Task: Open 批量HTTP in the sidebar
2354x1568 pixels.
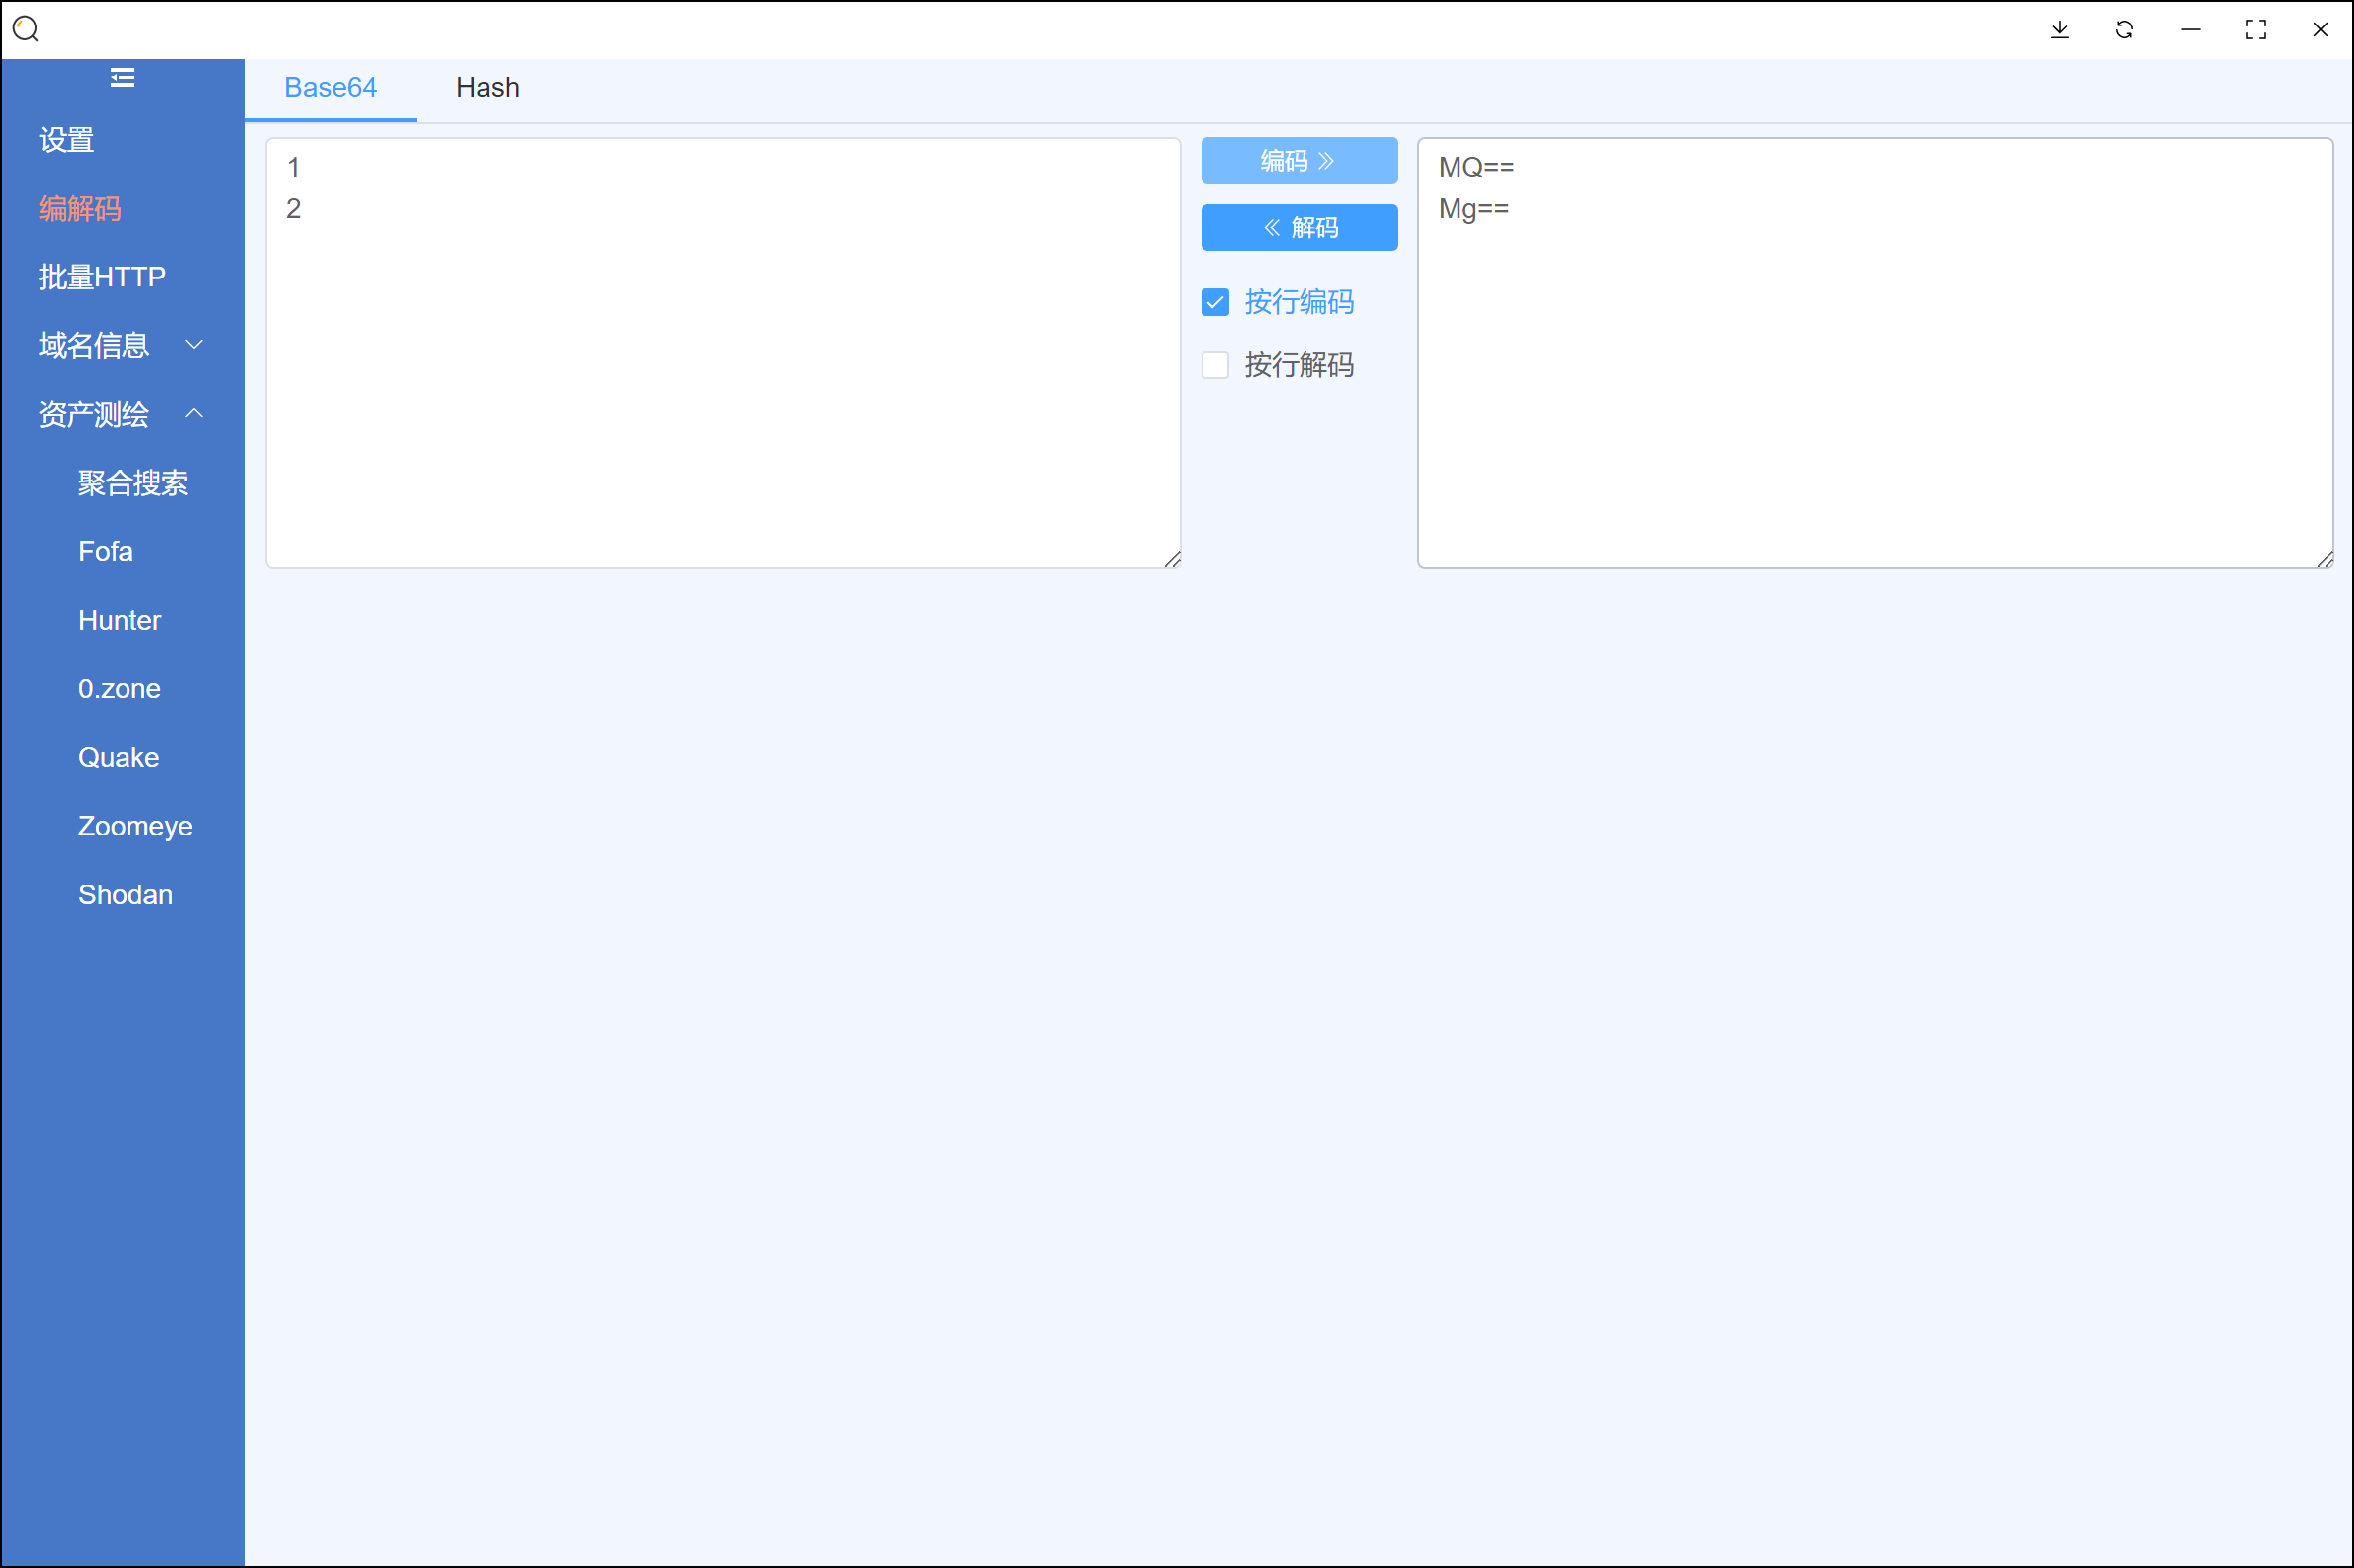Action: pos(102,277)
